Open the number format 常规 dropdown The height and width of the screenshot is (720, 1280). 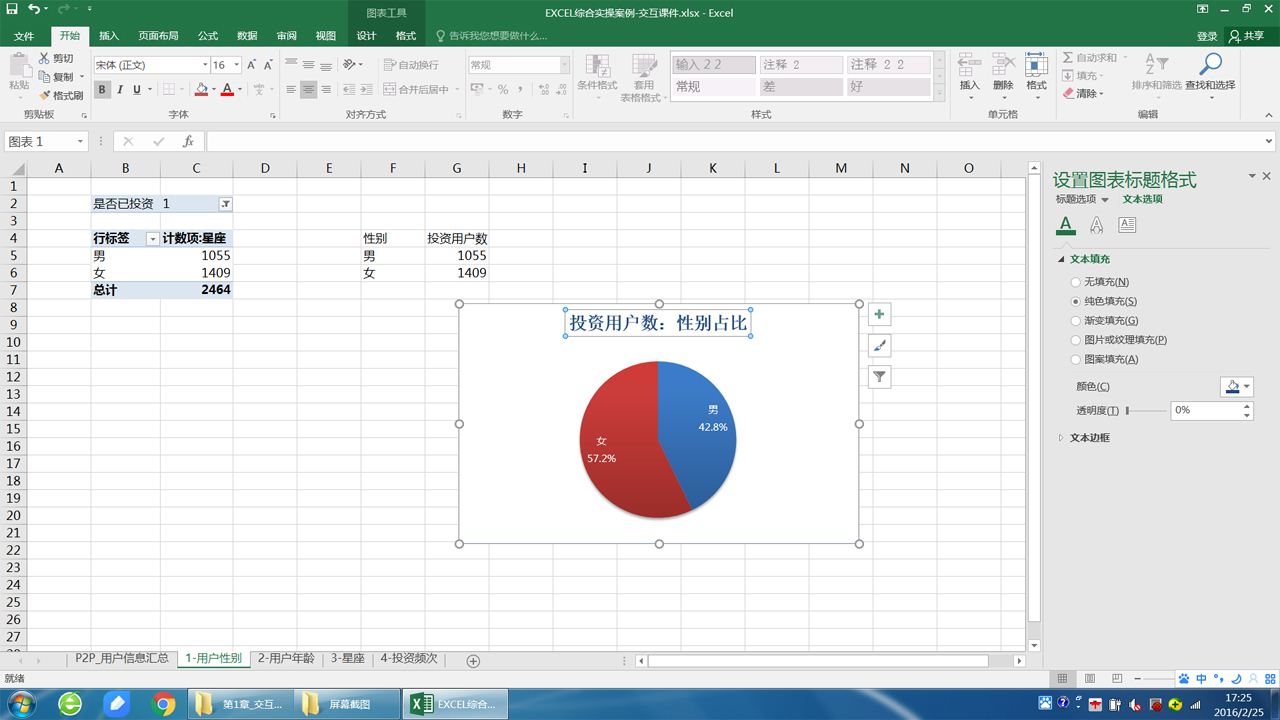click(564, 65)
